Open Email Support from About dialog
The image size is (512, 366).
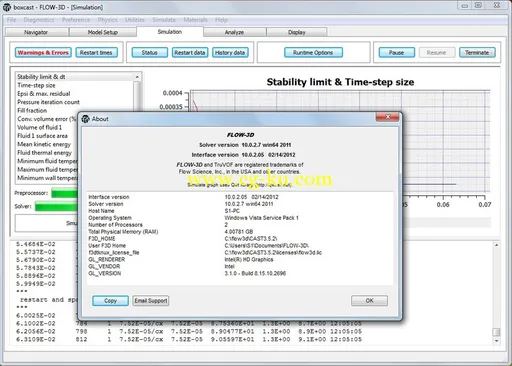[x=151, y=301]
